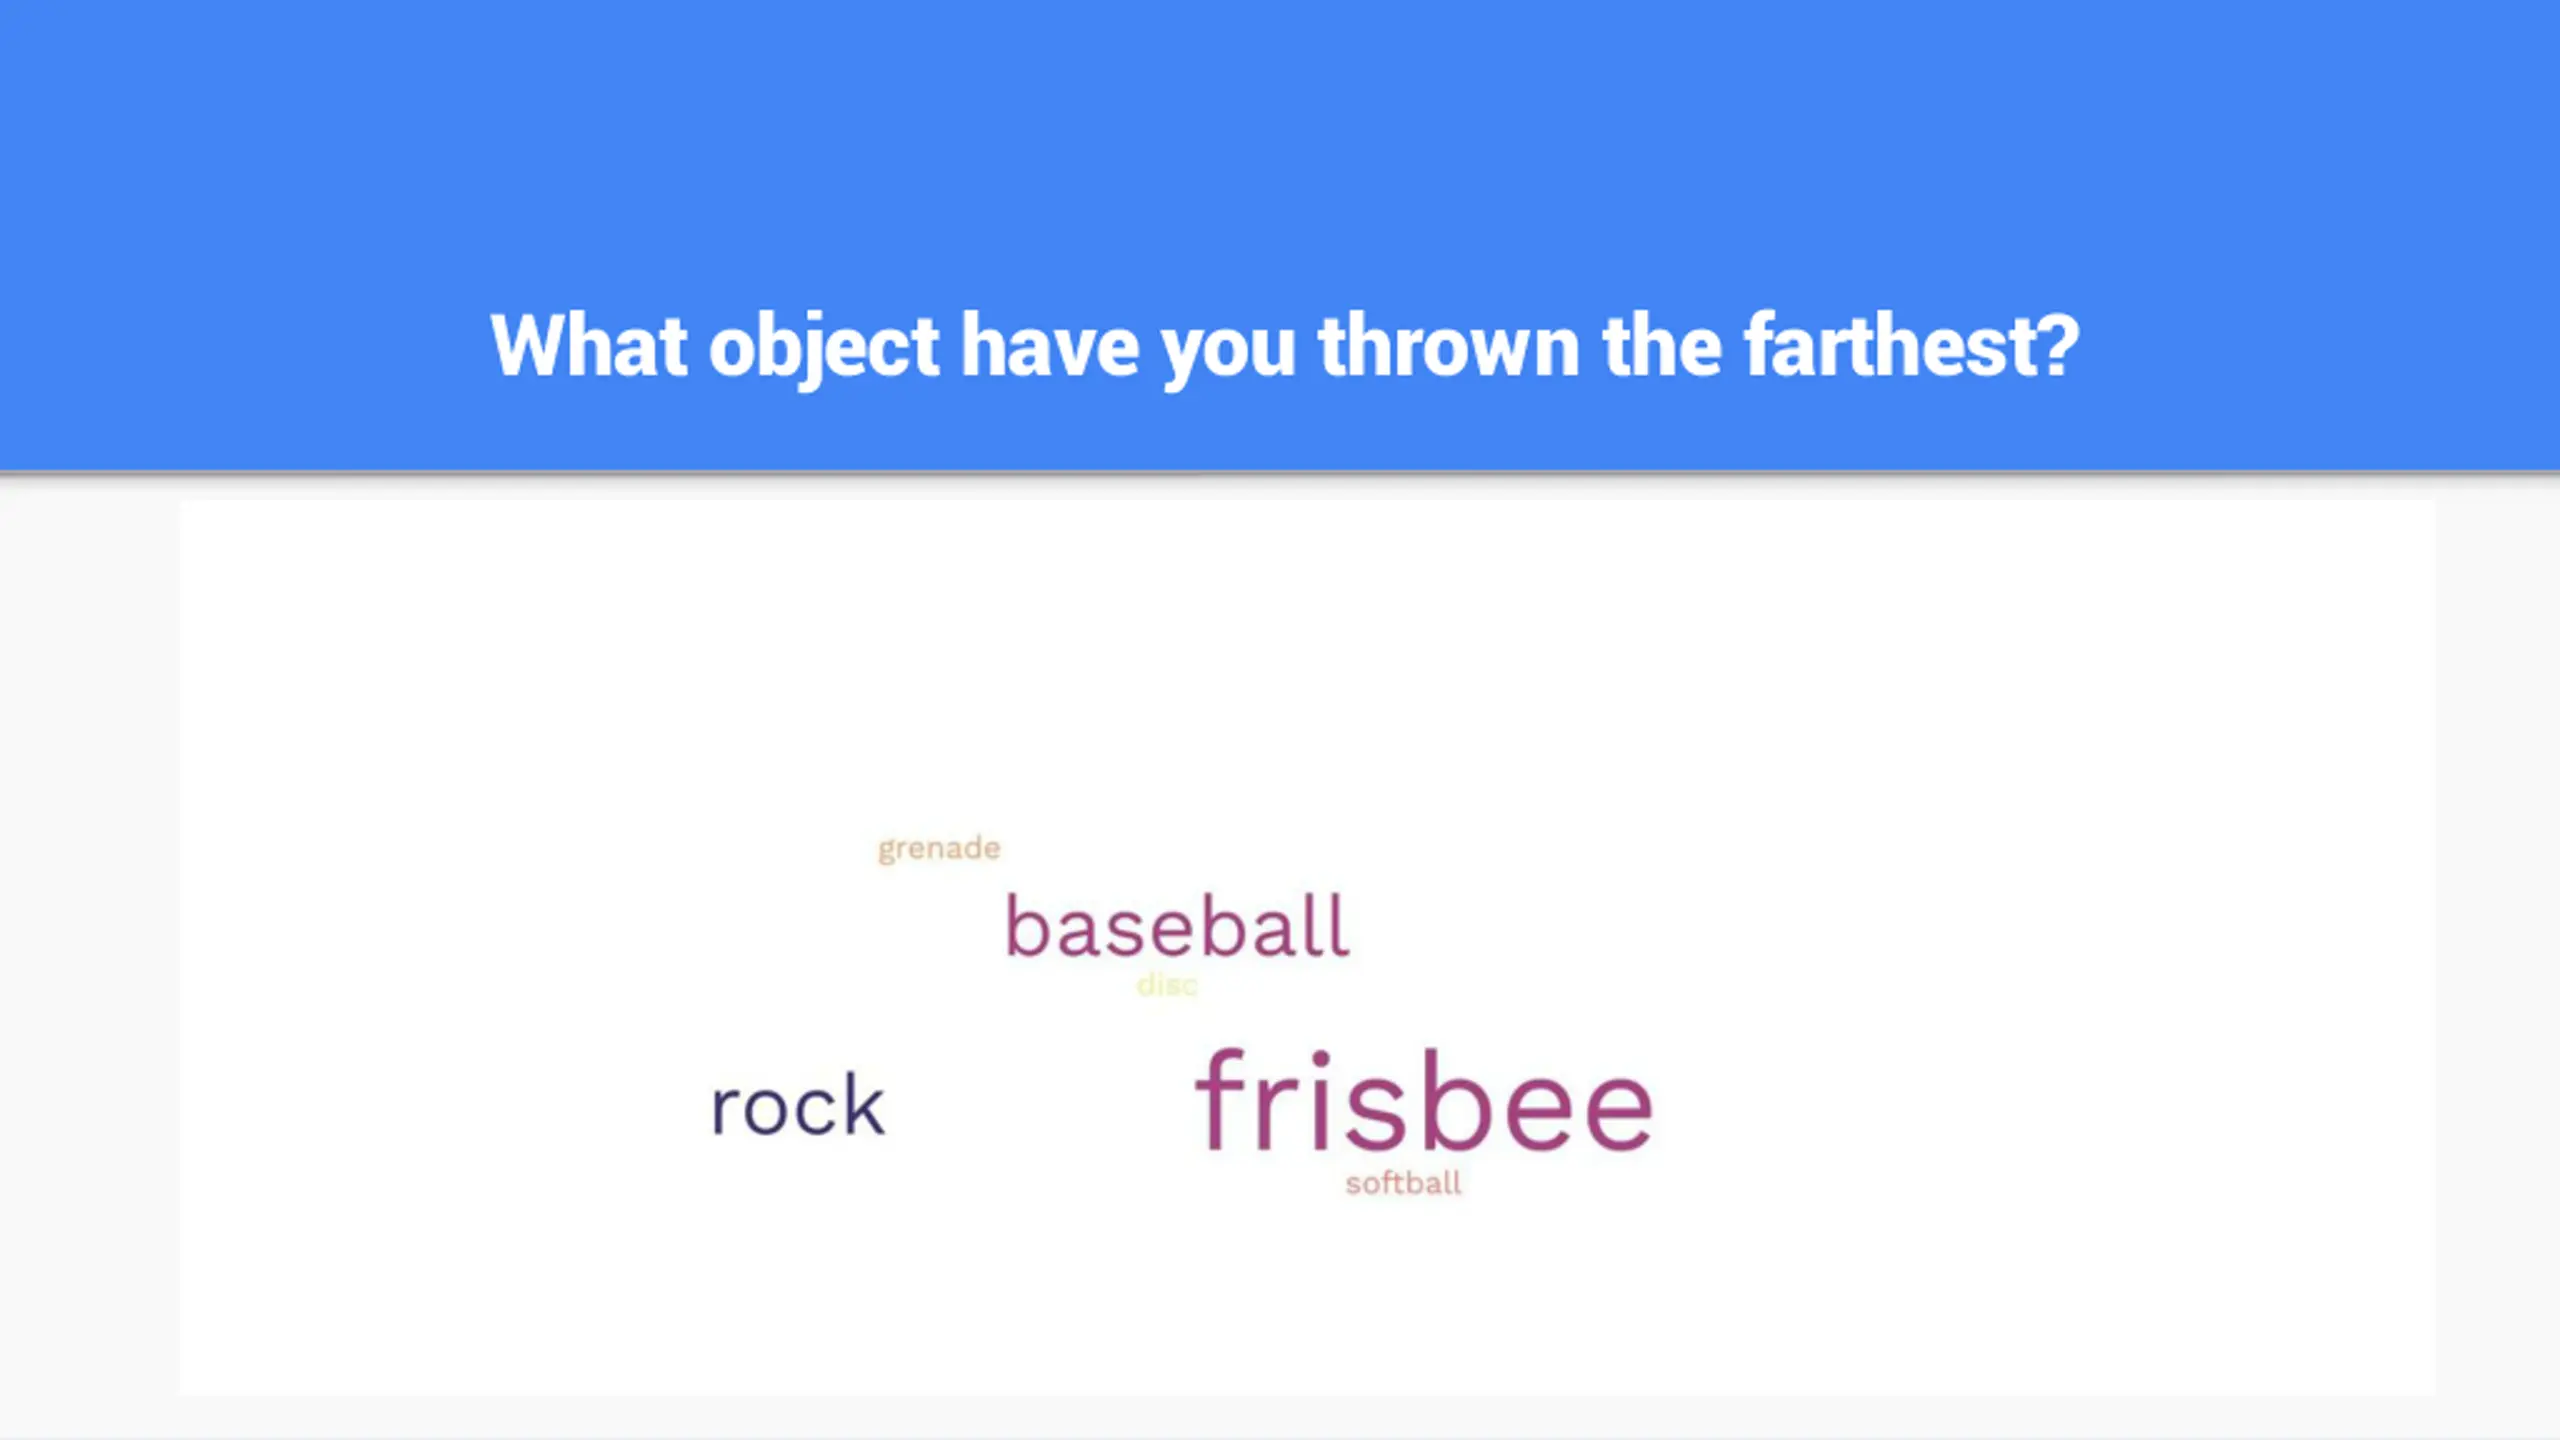This screenshot has width=2560, height=1440.
Task: Click the gray strip below the white card
Action: coord(1280,1417)
